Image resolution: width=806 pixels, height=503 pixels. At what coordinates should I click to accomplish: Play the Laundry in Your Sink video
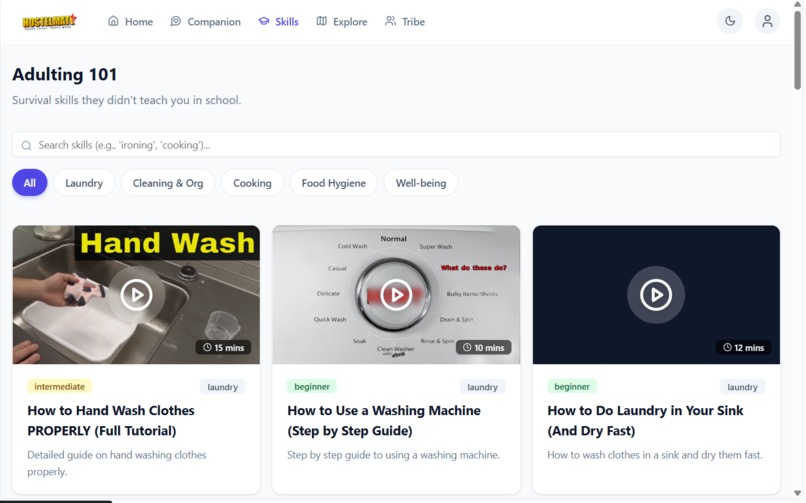click(x=656, y=295)
